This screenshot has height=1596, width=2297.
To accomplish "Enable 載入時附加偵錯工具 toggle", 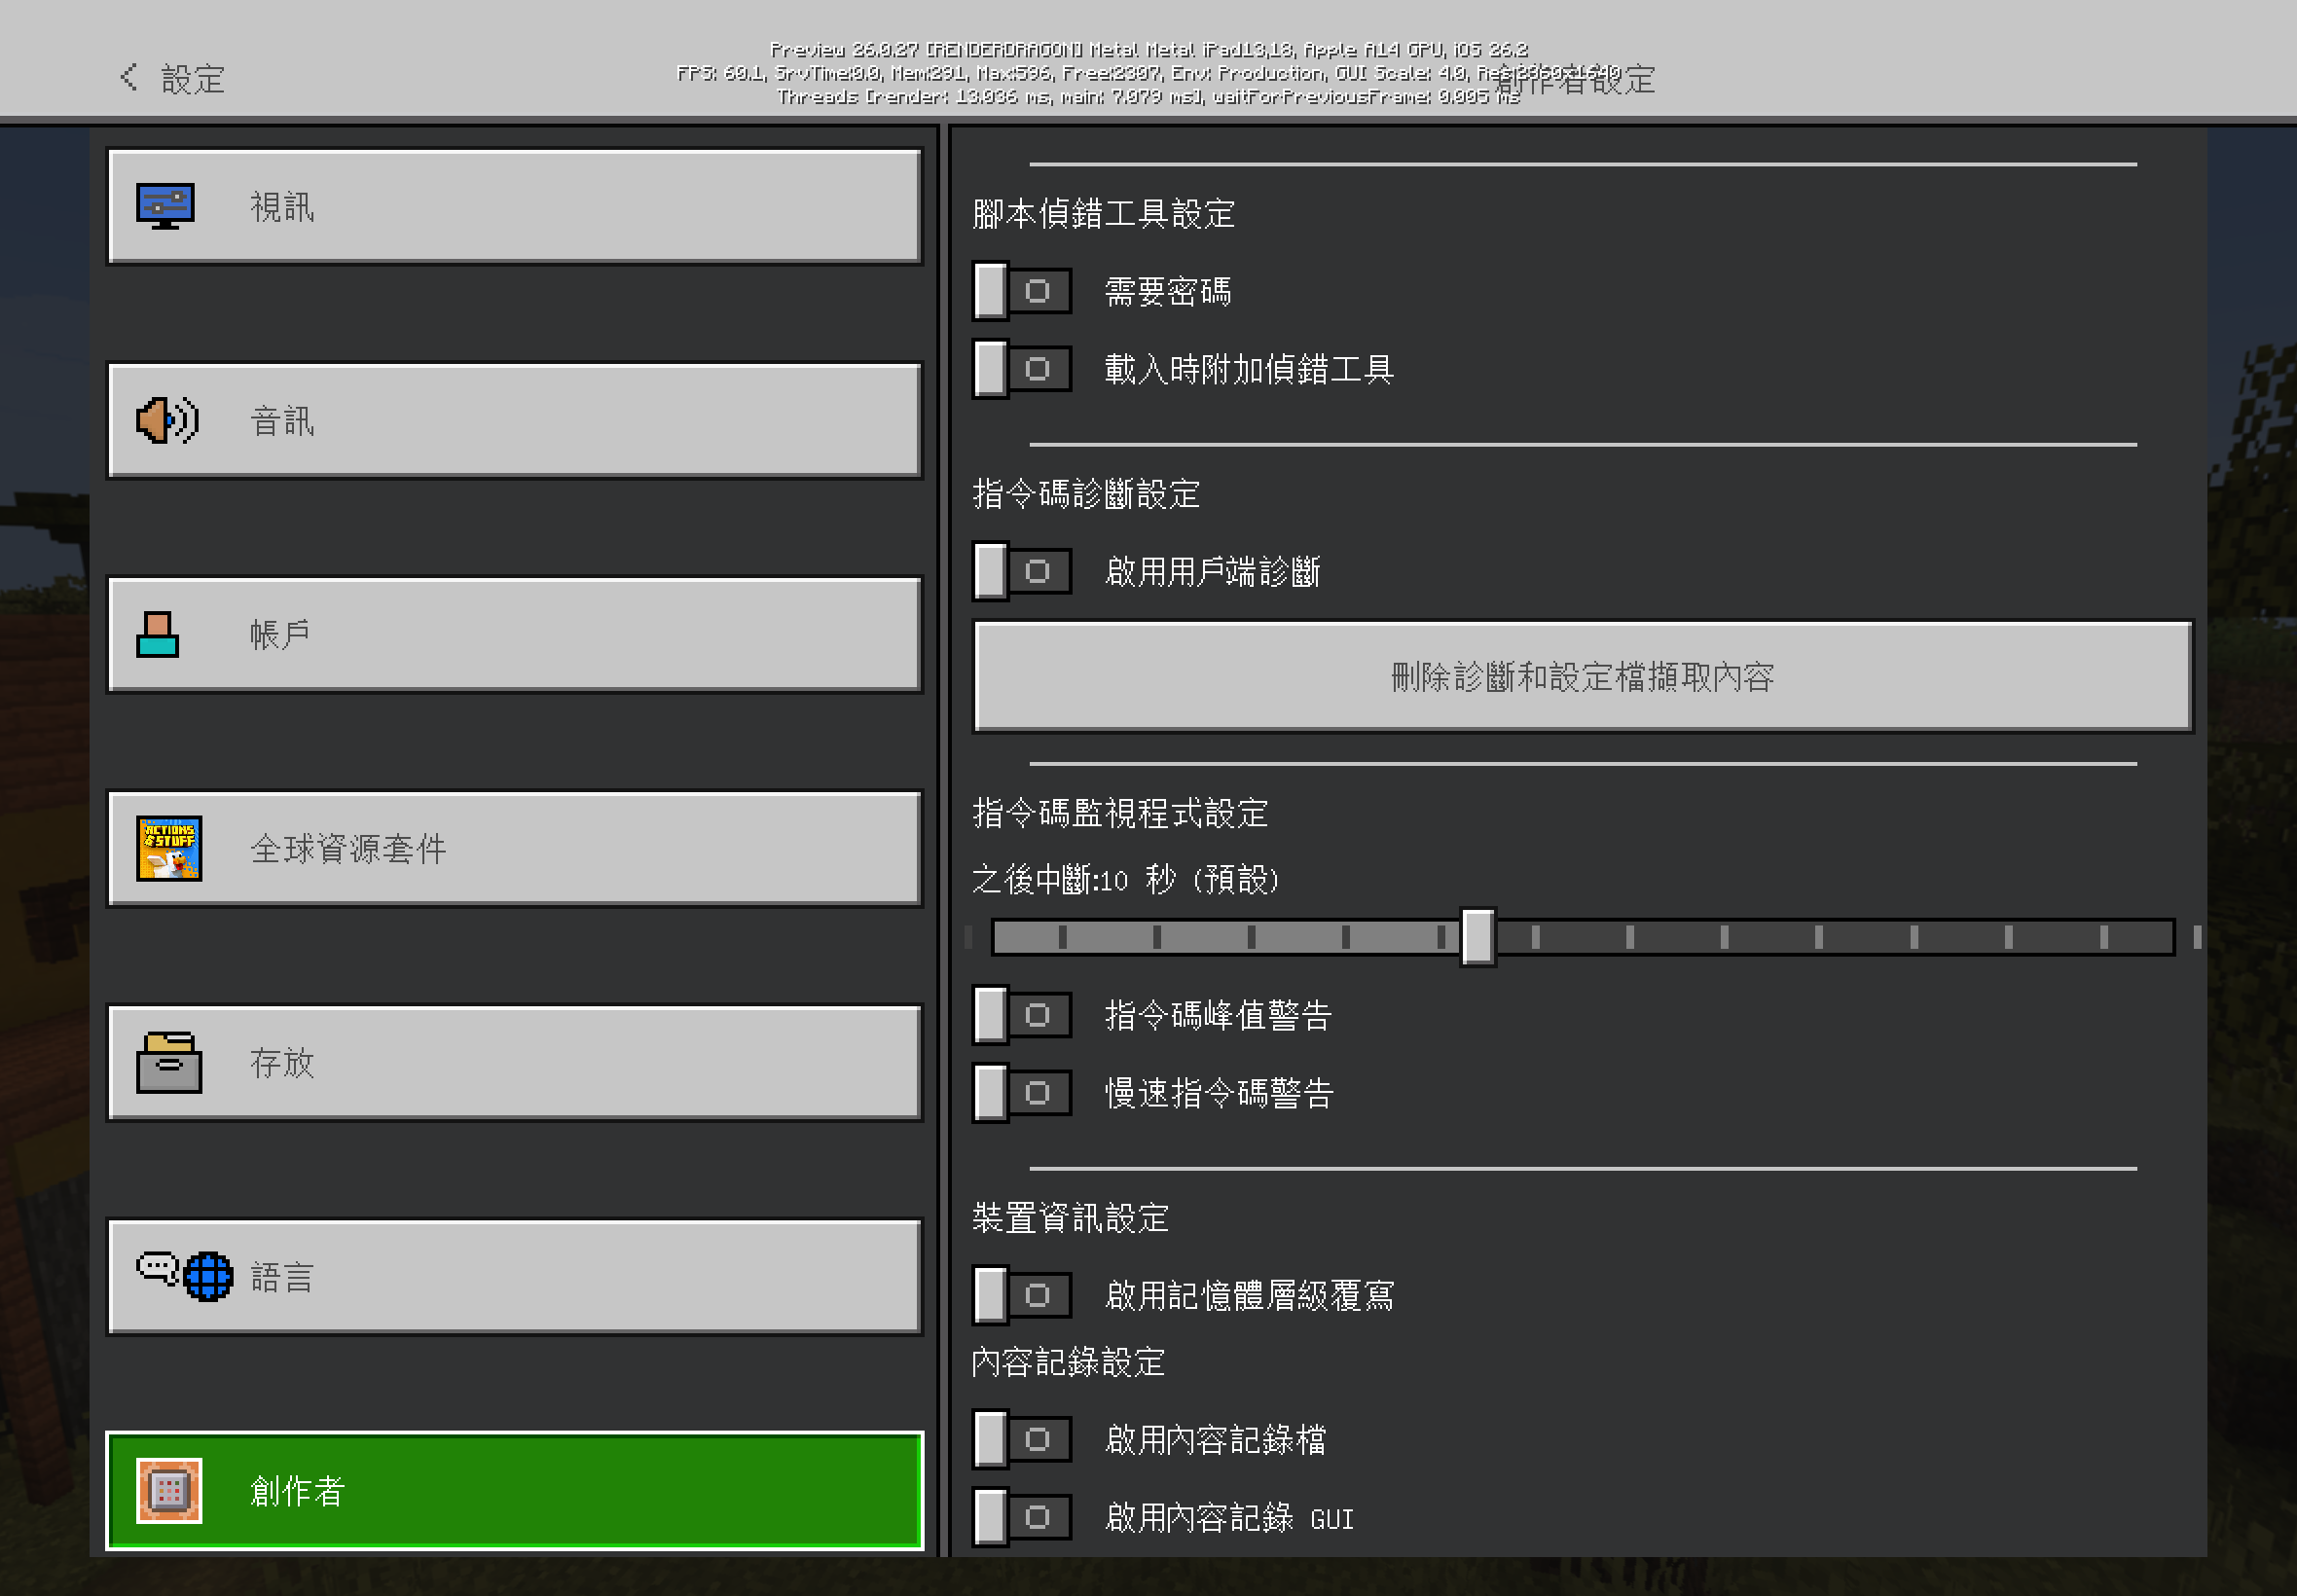I will pos(1021,369).
